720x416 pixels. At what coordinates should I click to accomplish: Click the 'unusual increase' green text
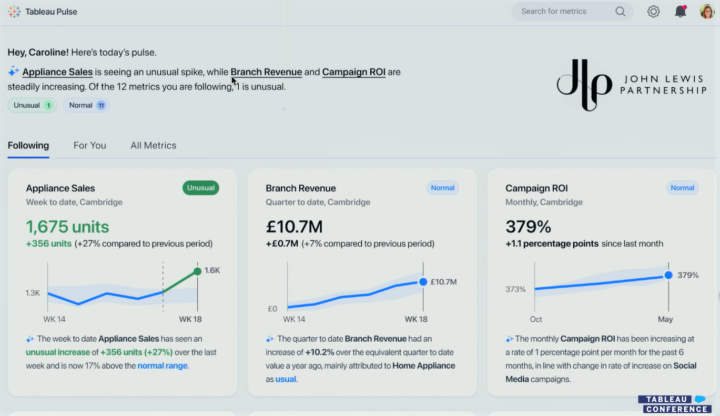tap(58, 353)
